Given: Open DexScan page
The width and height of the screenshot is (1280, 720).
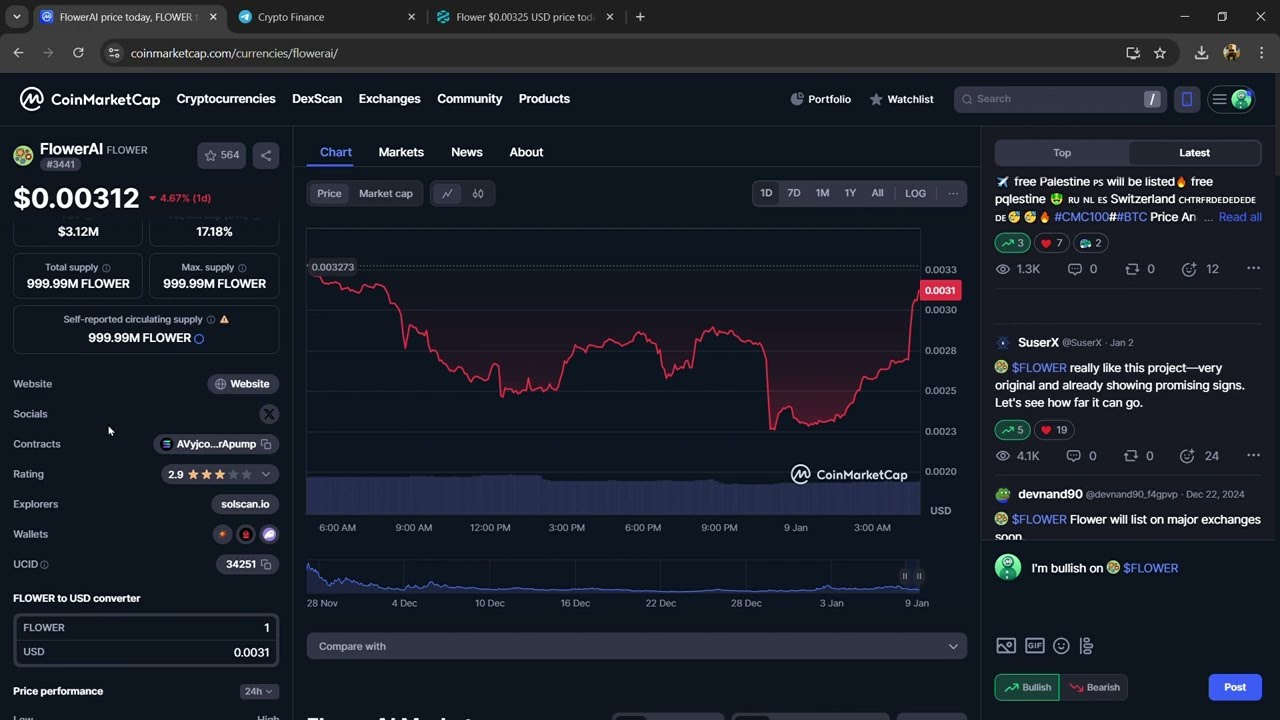Looking at the screenshot, I should pyautogui.click(x=317, y=99).
